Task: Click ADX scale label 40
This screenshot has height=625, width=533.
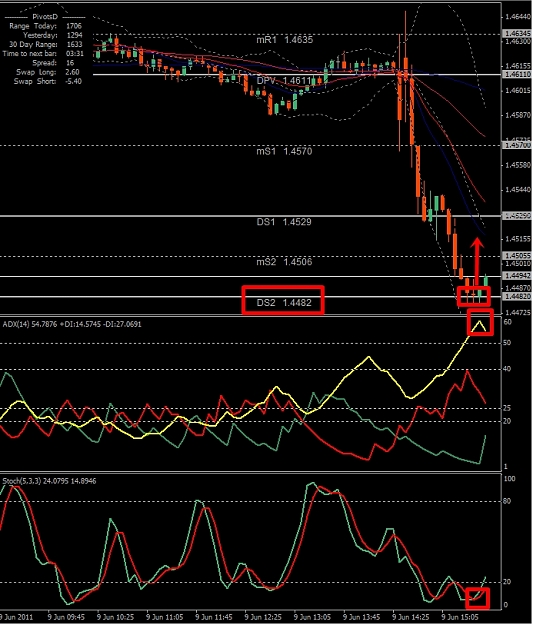Action: pos(507,369)
